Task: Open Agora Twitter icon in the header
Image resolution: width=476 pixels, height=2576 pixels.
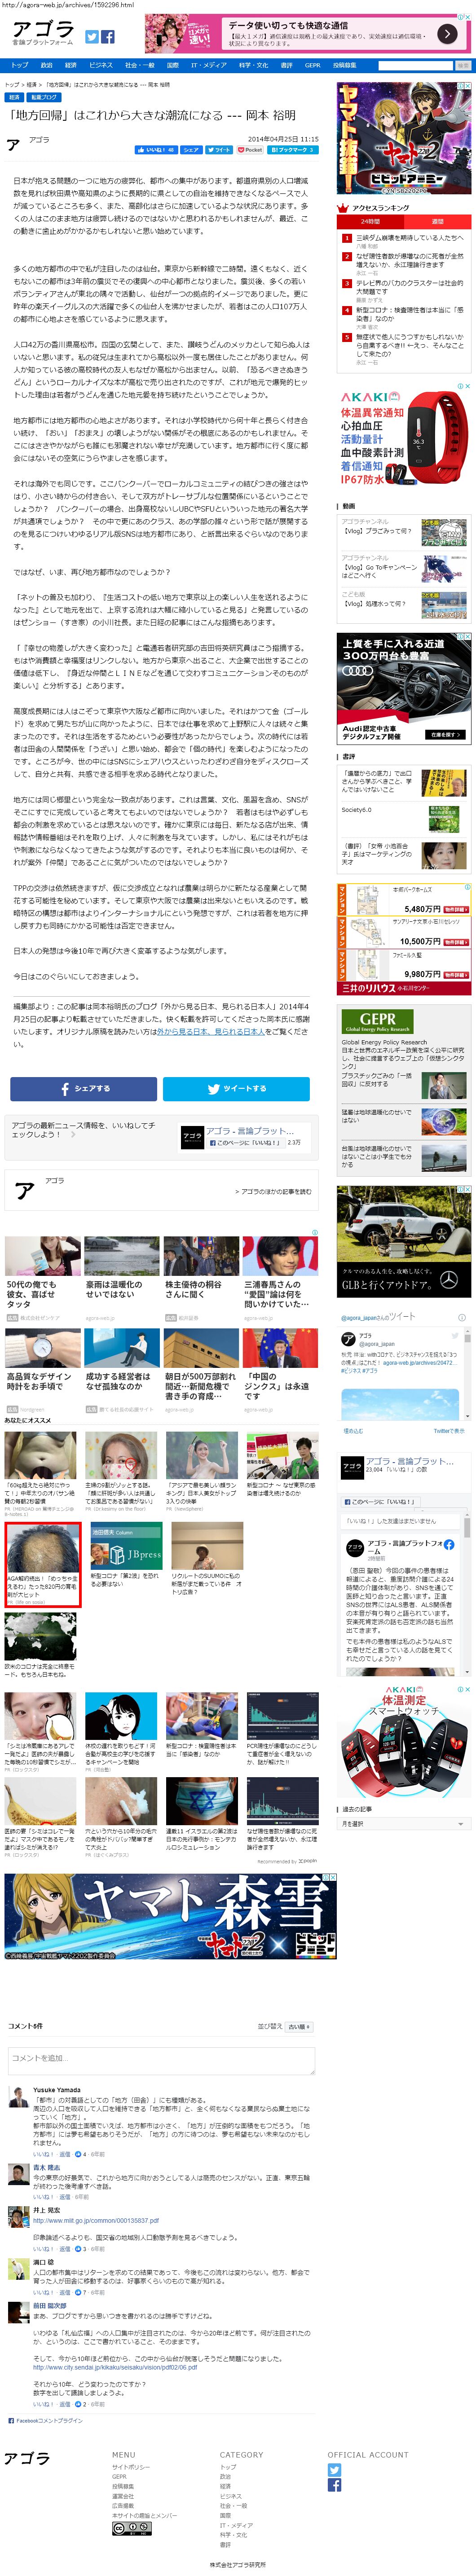Action: pos(91,37)
